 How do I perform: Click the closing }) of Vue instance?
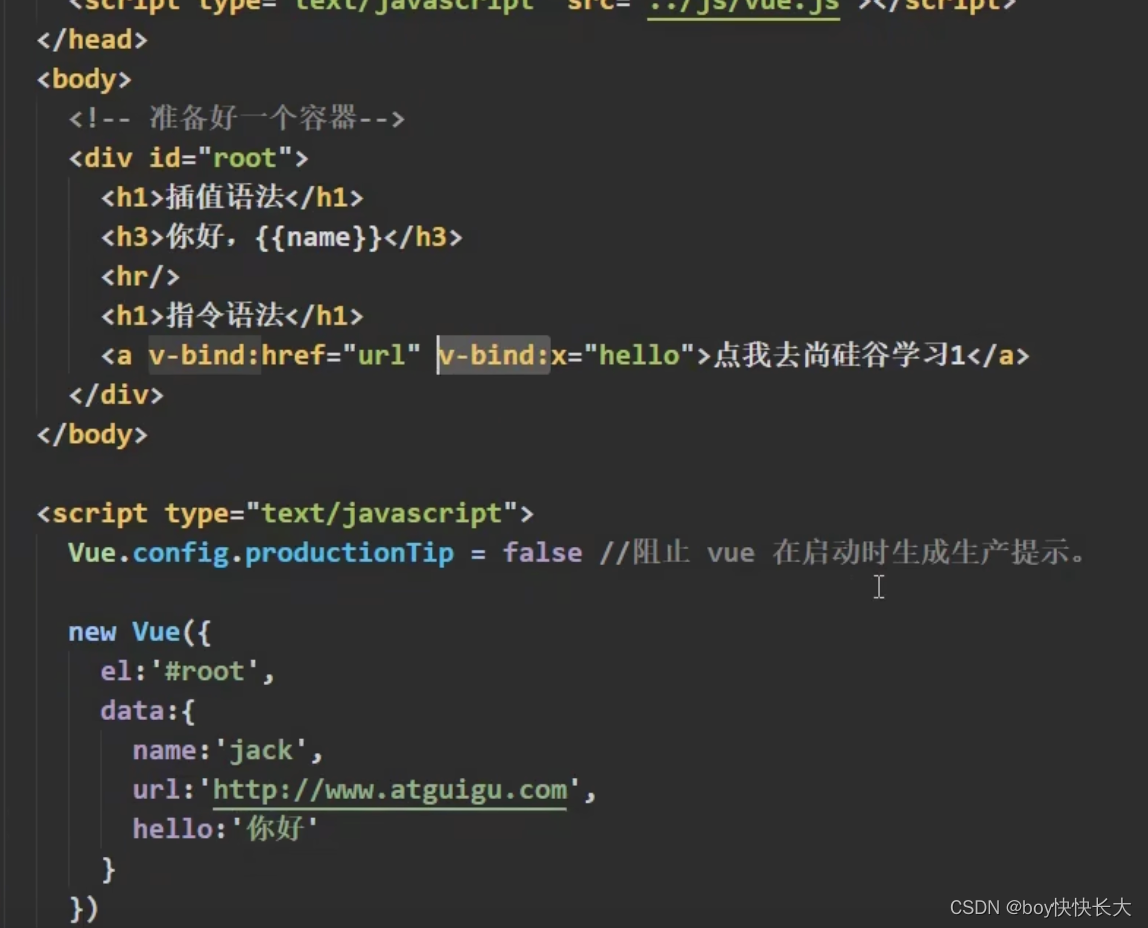pyautogui.click(x=83, y=909)
